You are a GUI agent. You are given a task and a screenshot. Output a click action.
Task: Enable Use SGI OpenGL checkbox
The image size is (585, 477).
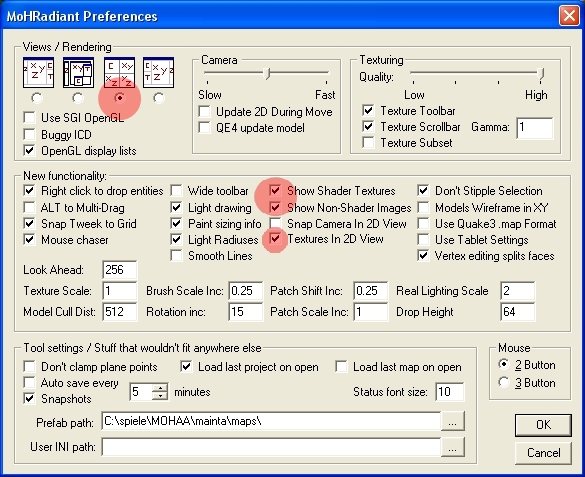click(x=29, y=117)
